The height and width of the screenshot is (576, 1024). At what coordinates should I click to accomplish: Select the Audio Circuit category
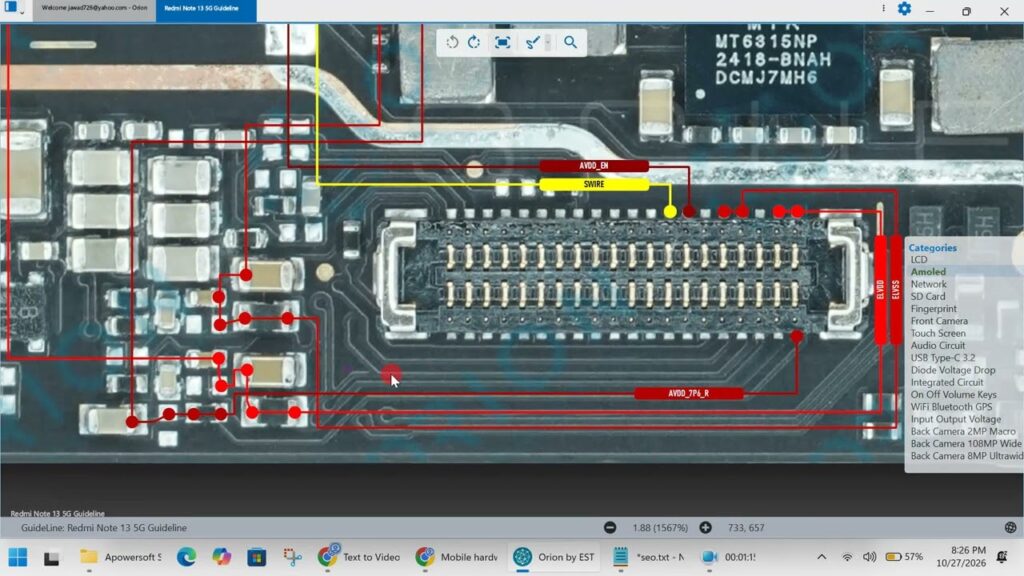click(938, 345)
